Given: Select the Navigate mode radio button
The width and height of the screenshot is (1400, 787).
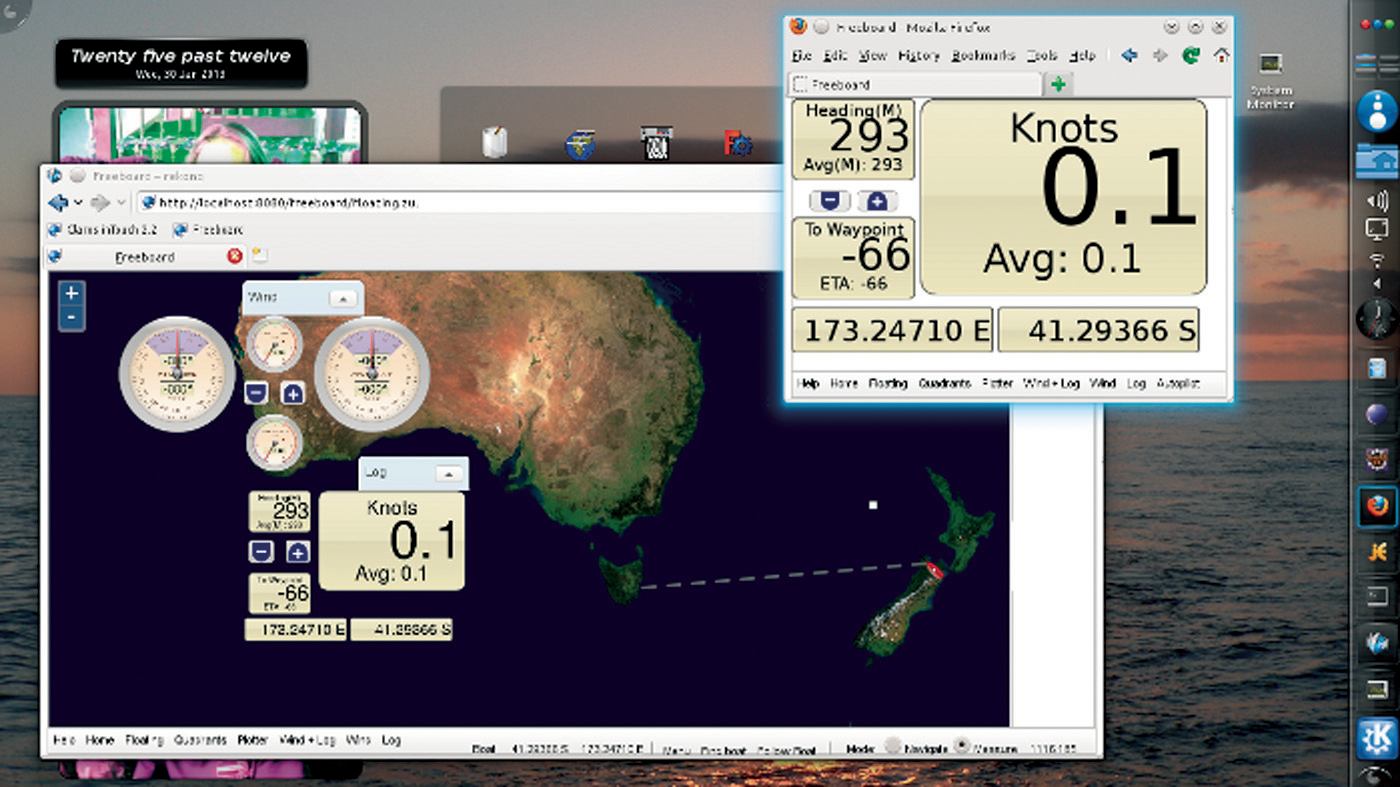Looking at the screenshot, I should click(893, 747).
